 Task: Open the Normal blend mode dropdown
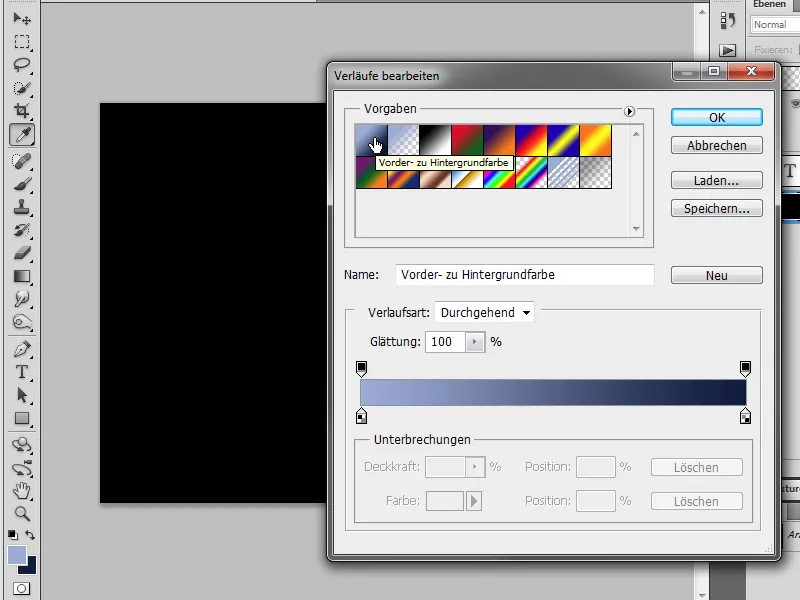click(774, 24)
